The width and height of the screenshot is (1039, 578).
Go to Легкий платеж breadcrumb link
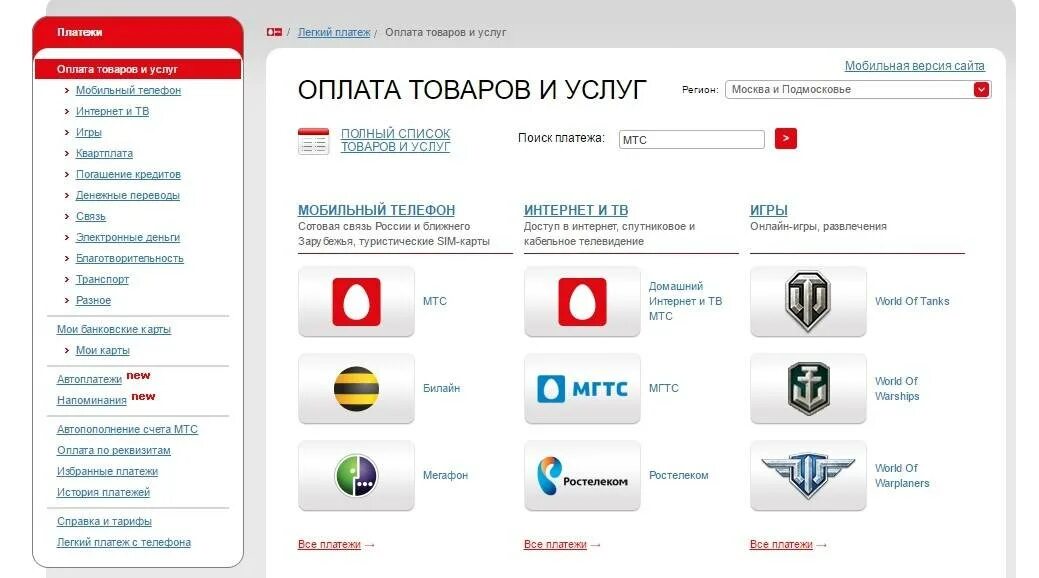[334, 32]
